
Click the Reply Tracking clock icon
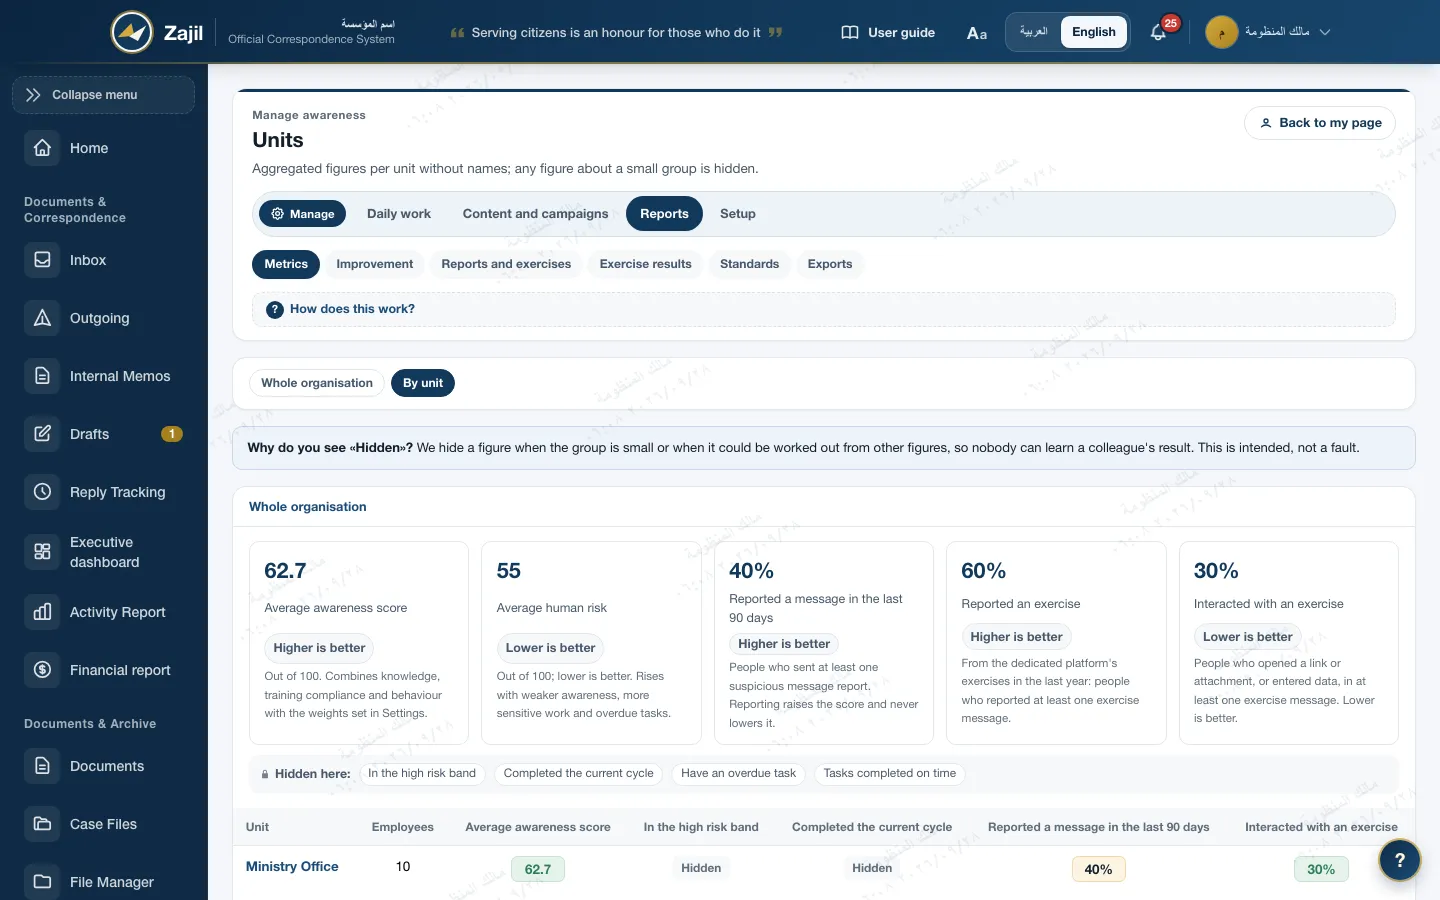click(x=42, y=492)
